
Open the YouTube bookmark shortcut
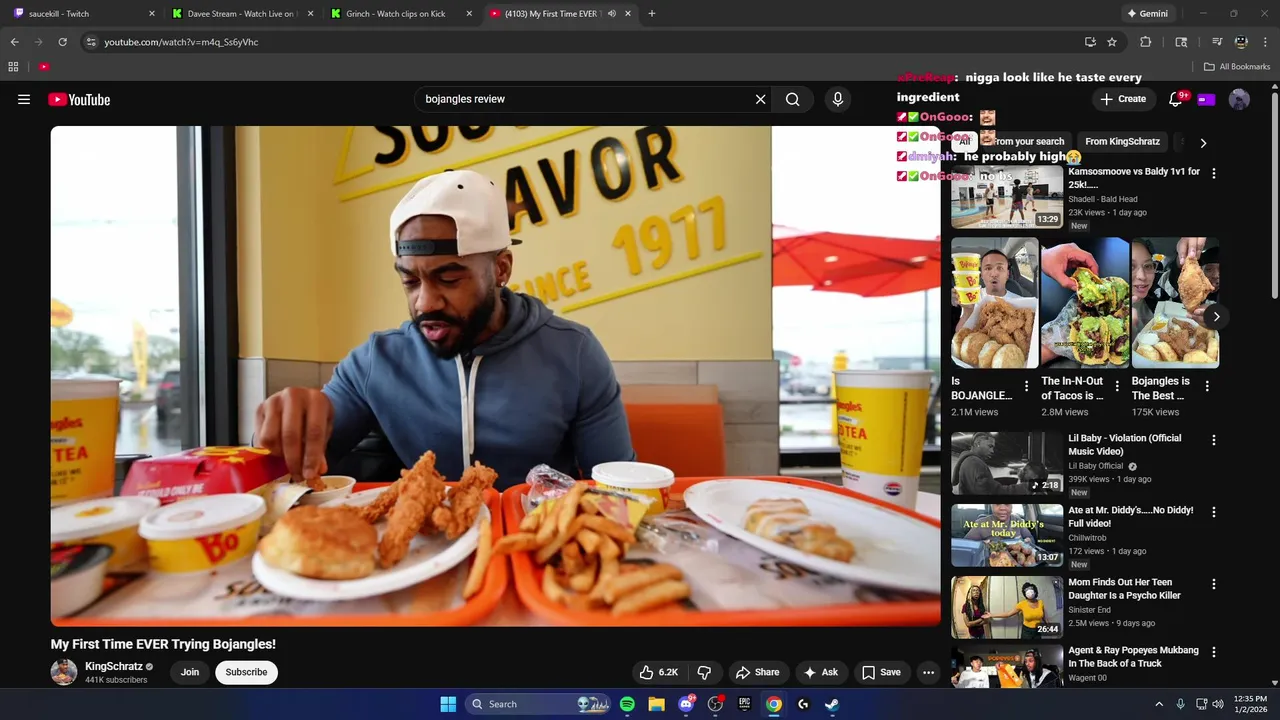tap(44, 67)
